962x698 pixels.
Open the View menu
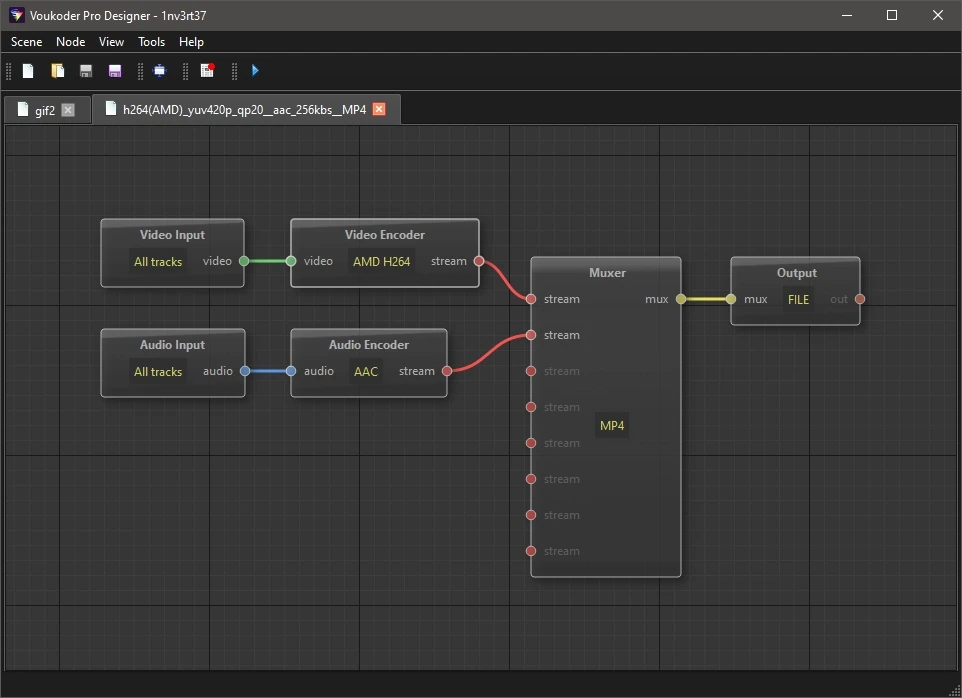pyautogui.click(x=111, y=42)
